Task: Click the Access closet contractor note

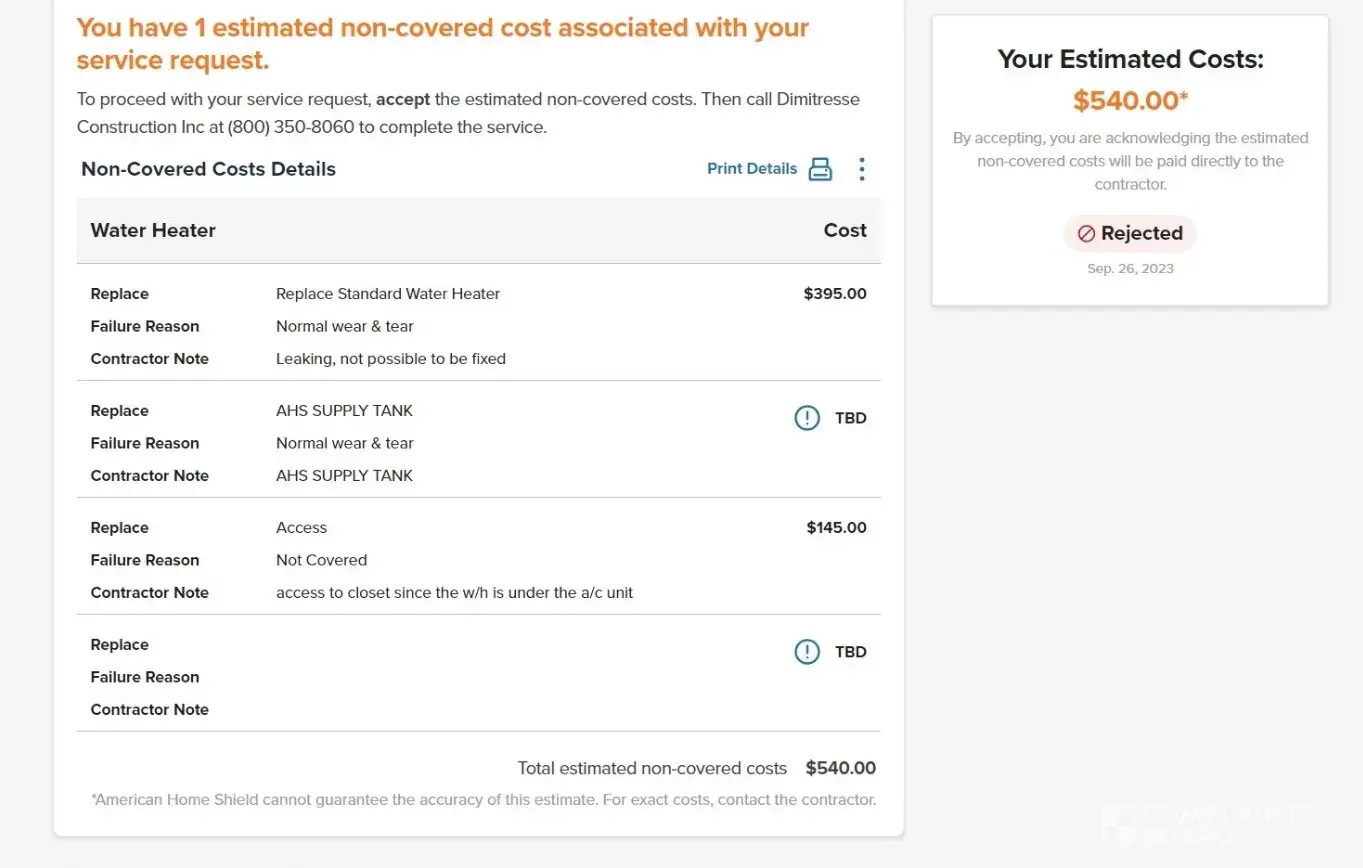Action: click(454, 593)
